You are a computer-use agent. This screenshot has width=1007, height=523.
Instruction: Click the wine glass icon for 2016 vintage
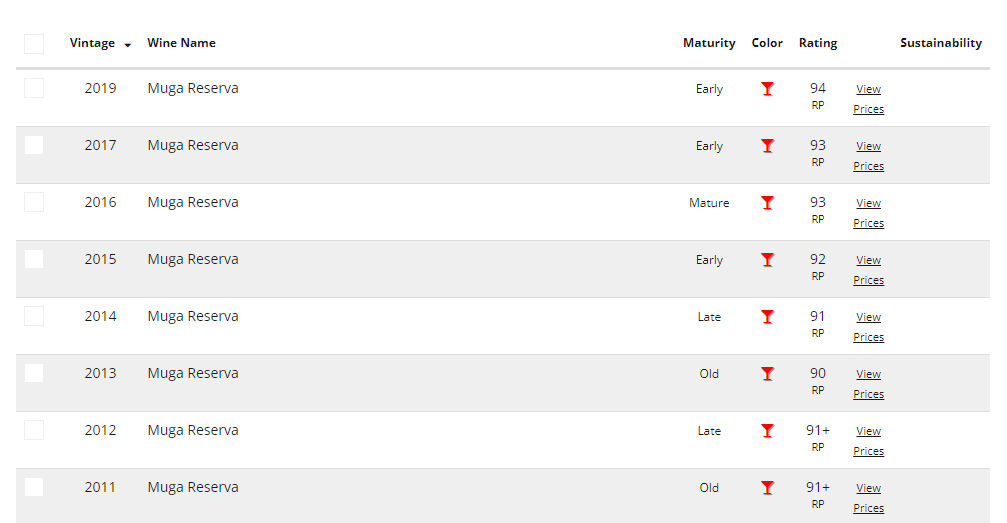coord(767,203)
